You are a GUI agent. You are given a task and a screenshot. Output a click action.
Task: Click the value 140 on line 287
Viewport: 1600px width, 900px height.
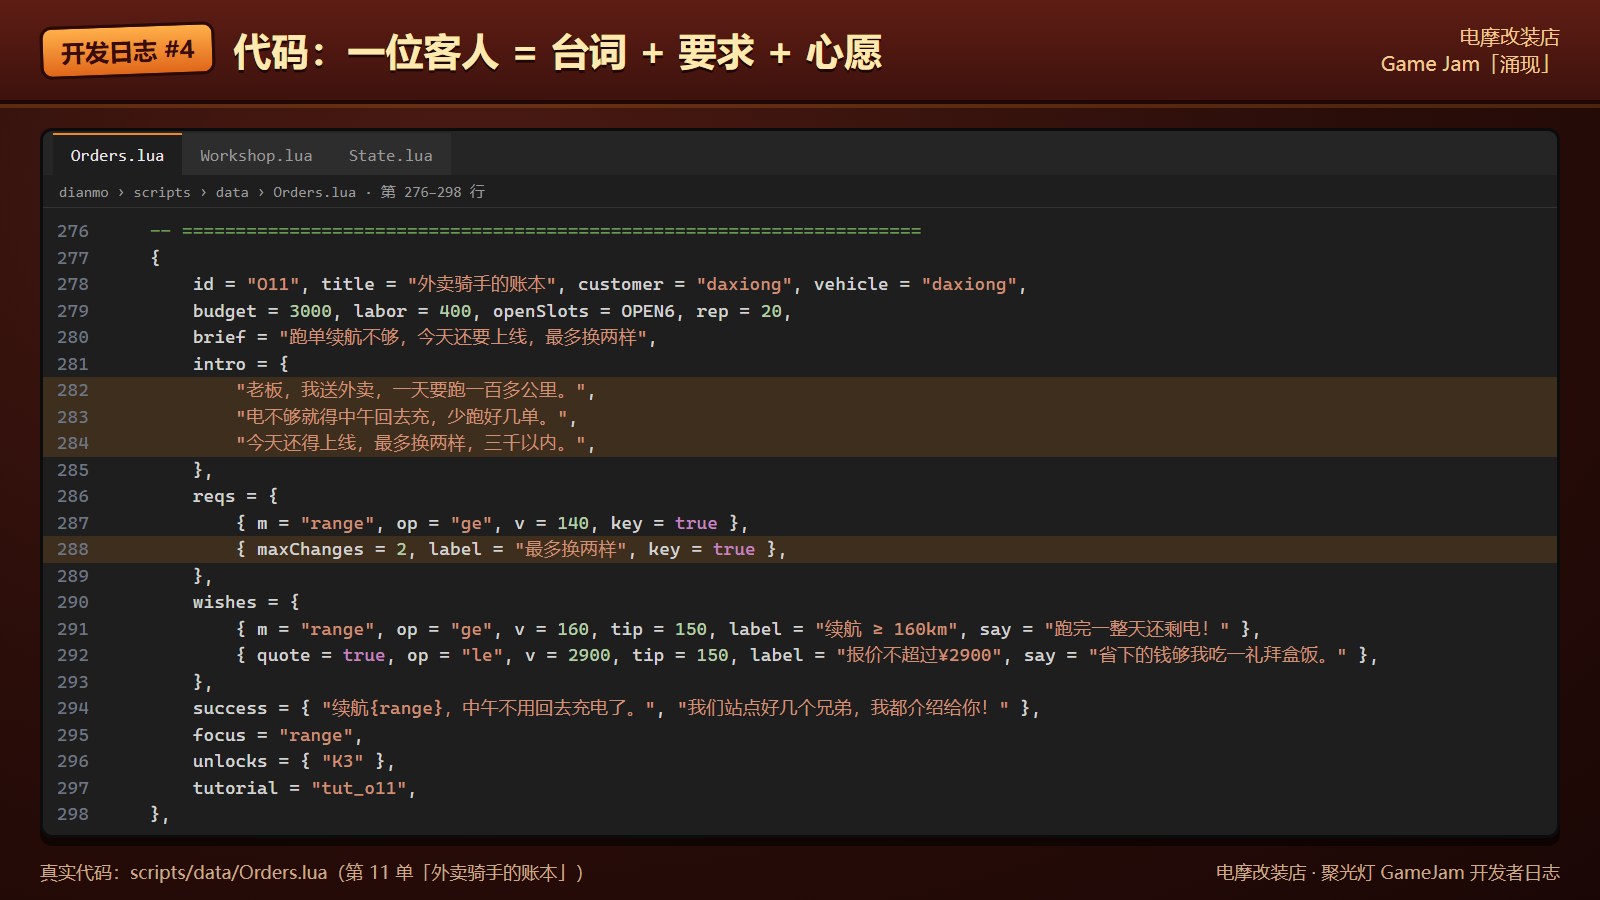pyautogui.click(x=573, y=523)
